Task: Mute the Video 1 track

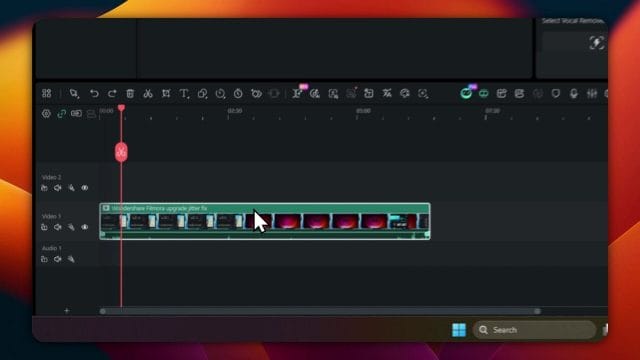Action: 58,227
